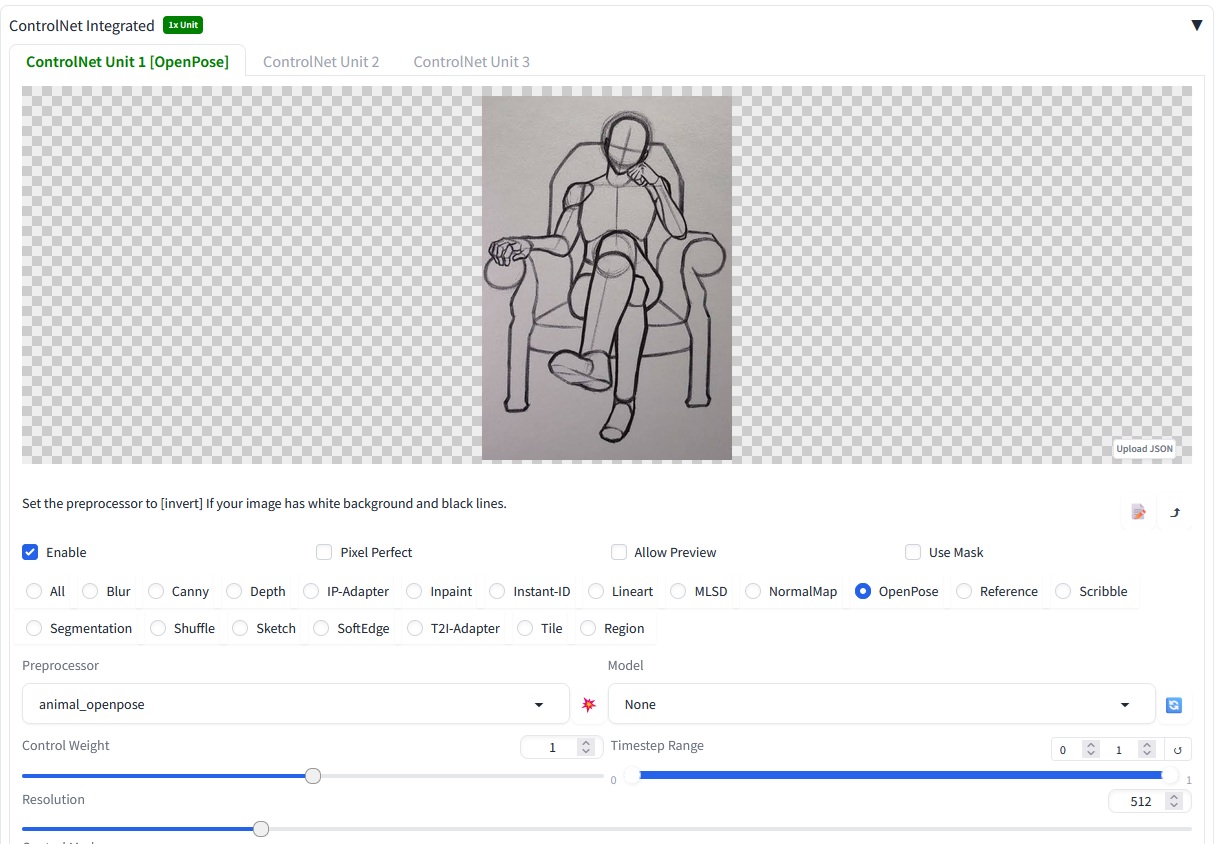
Task: Click the new canvas document icon
Action: [x=1138, y=512]
